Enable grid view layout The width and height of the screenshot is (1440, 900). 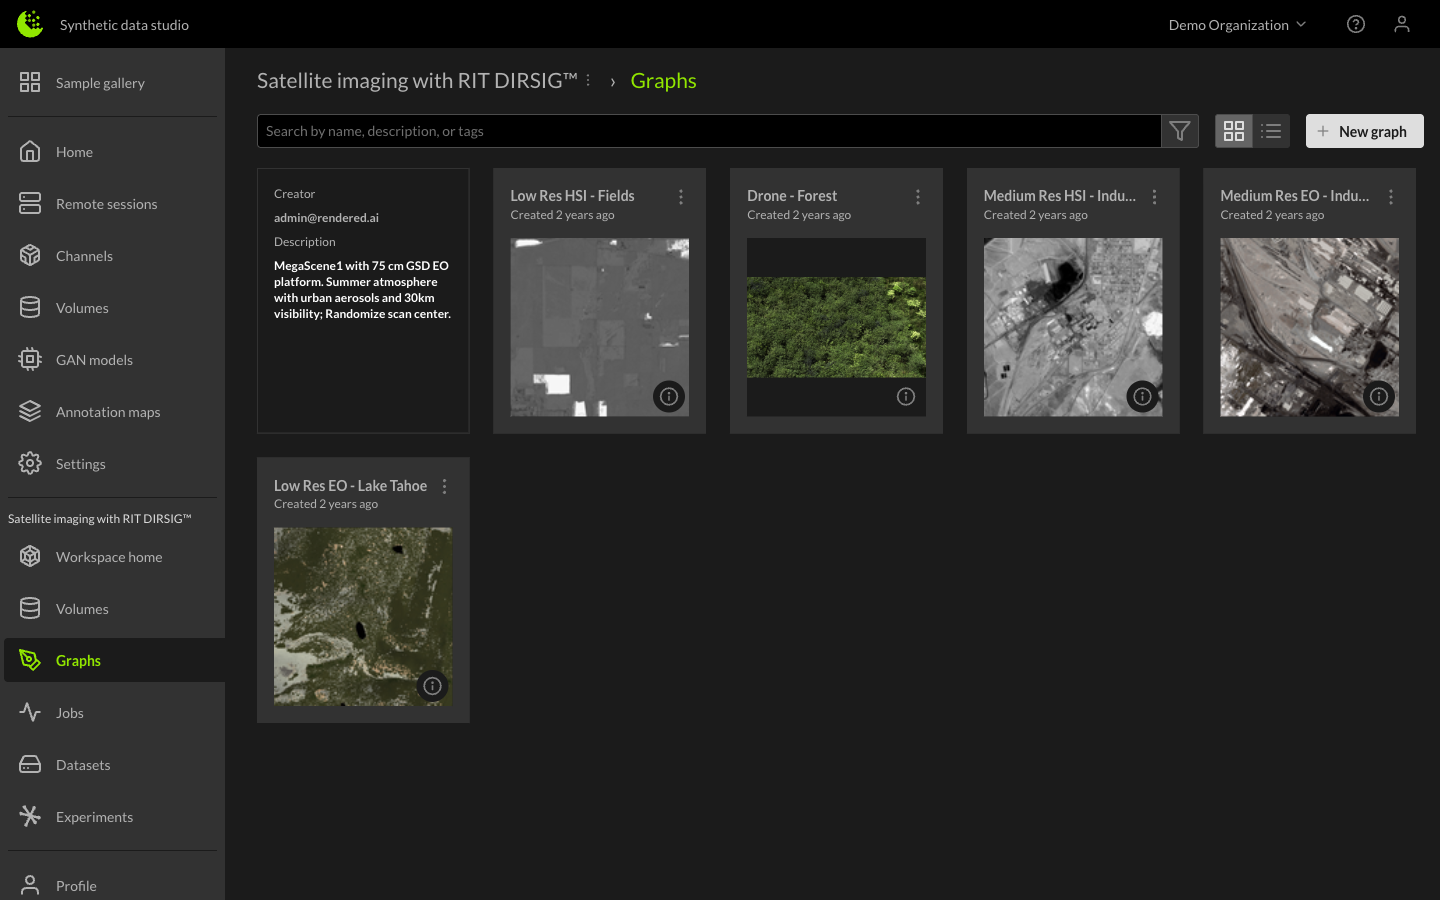1234,130
